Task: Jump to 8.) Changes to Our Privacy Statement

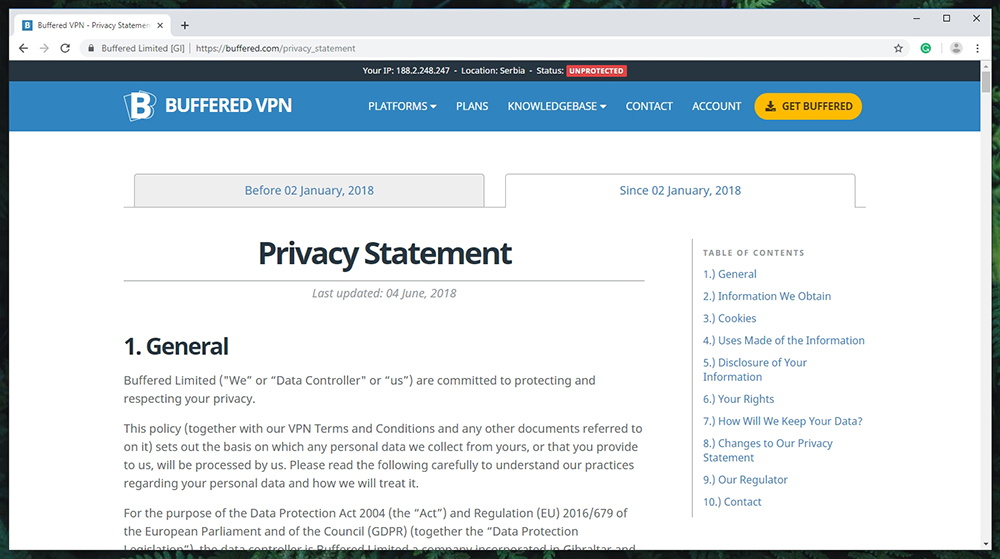Action: [x=768, y=450]
